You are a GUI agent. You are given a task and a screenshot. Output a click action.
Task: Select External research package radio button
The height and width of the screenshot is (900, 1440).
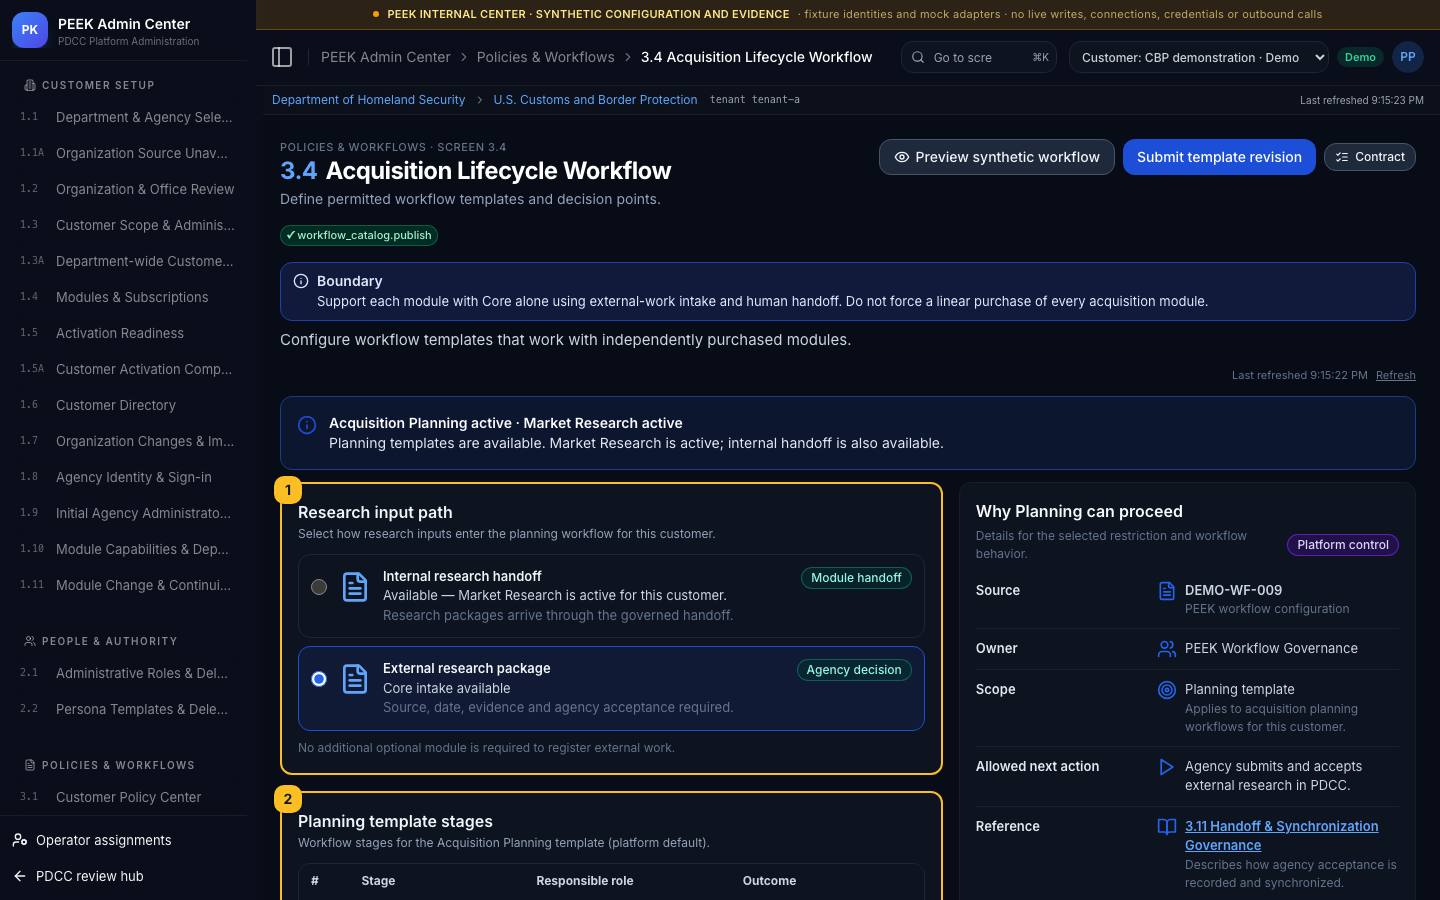click(x=319, y=679)
